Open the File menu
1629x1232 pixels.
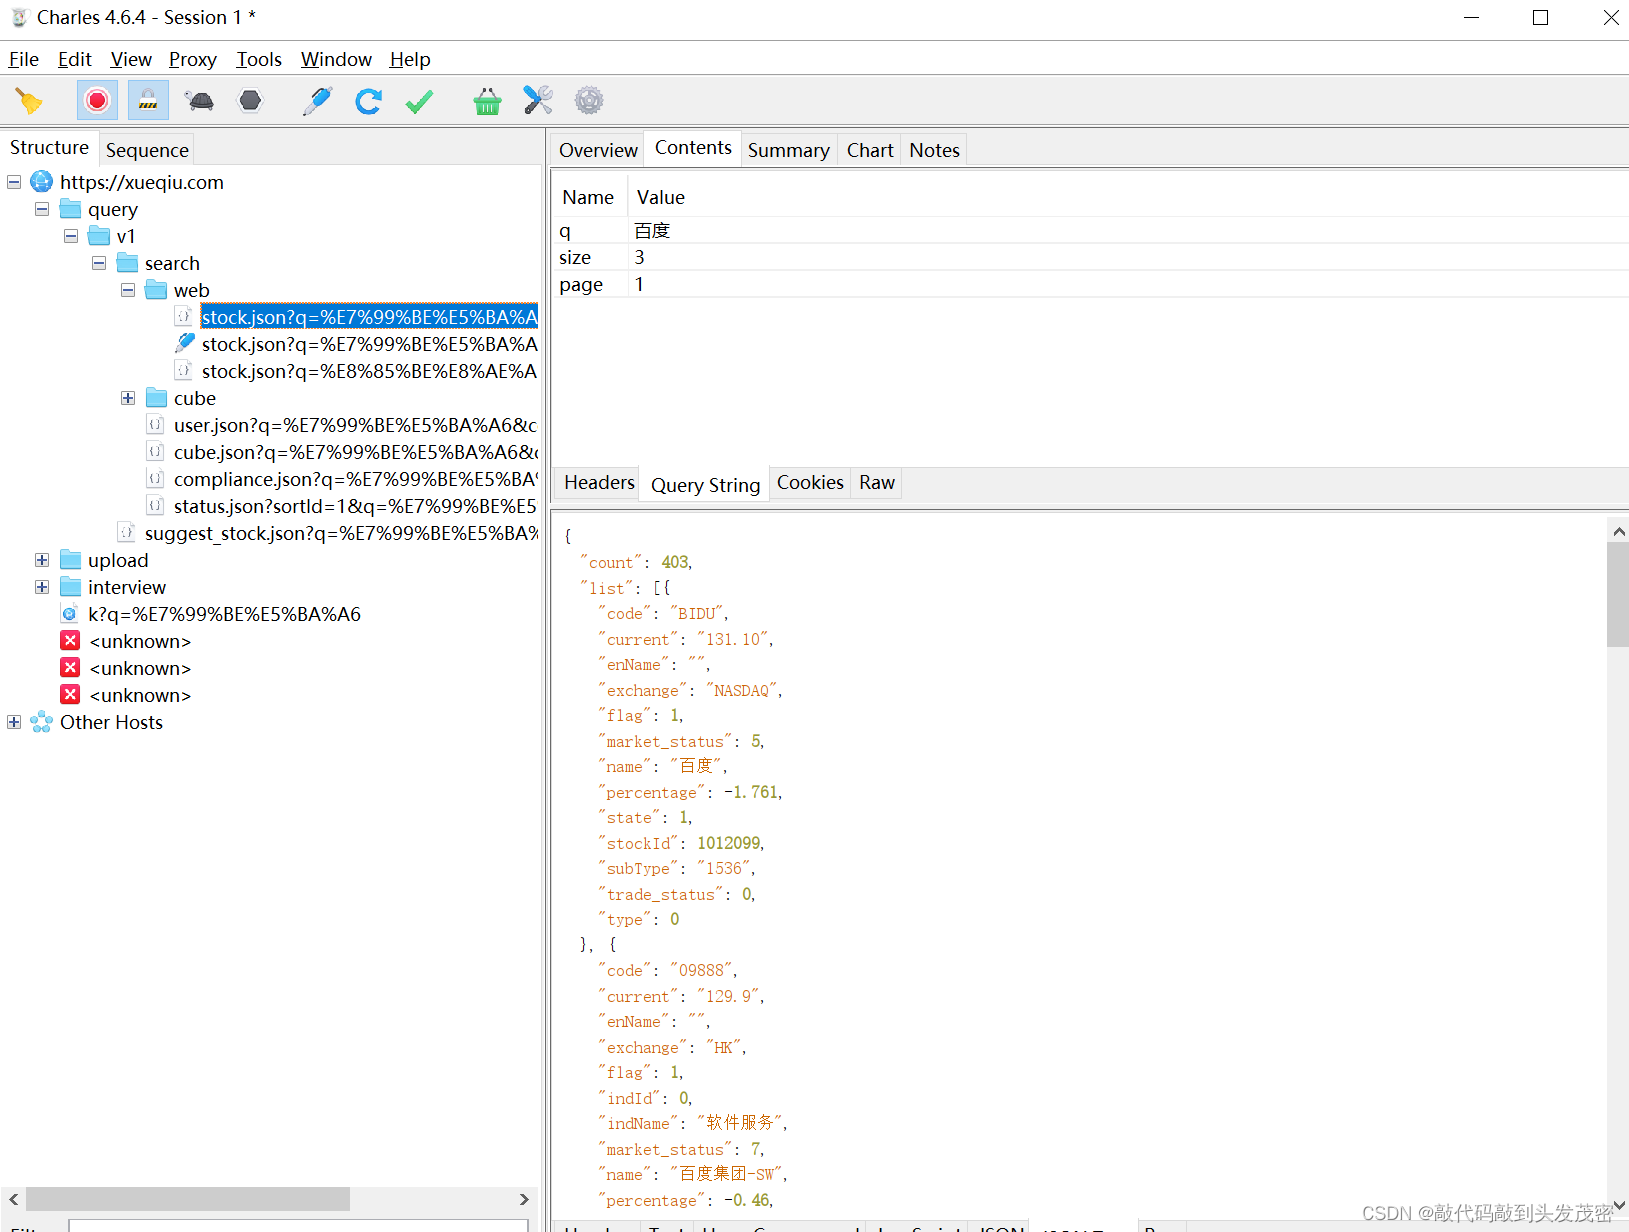tap(23, 60)
